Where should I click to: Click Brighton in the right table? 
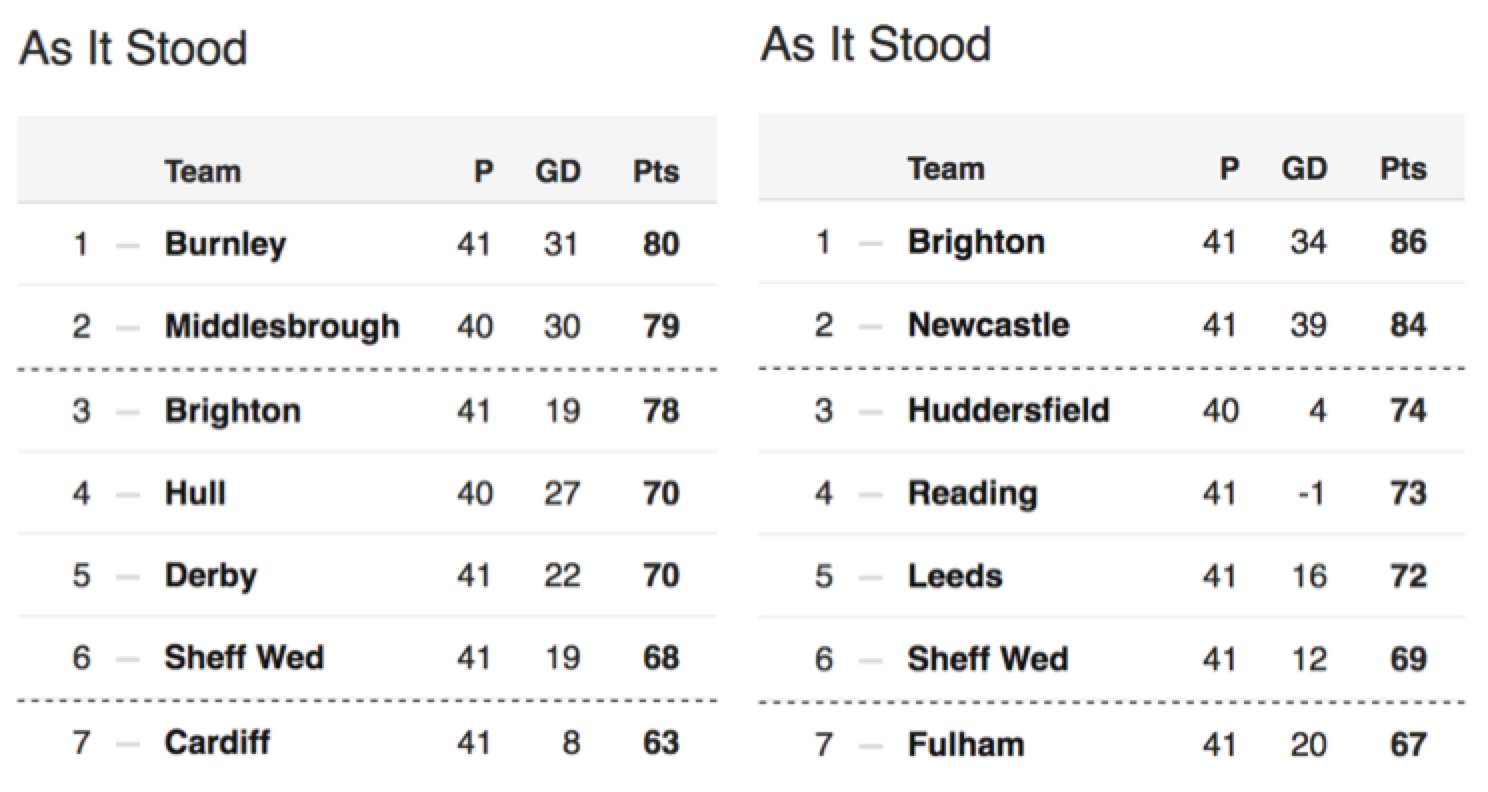point(976,242)
